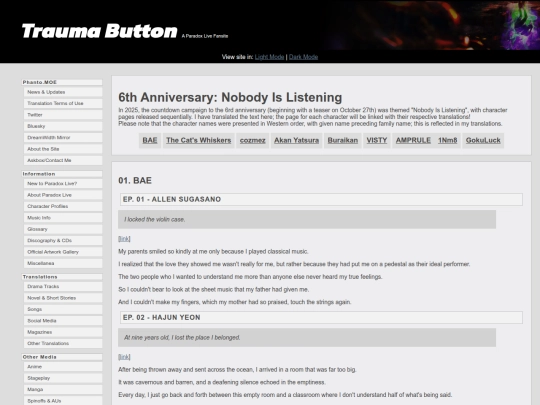Jump to BAE section
The width and height of the screenshot is (540, 405).
[x=150, y=141]
